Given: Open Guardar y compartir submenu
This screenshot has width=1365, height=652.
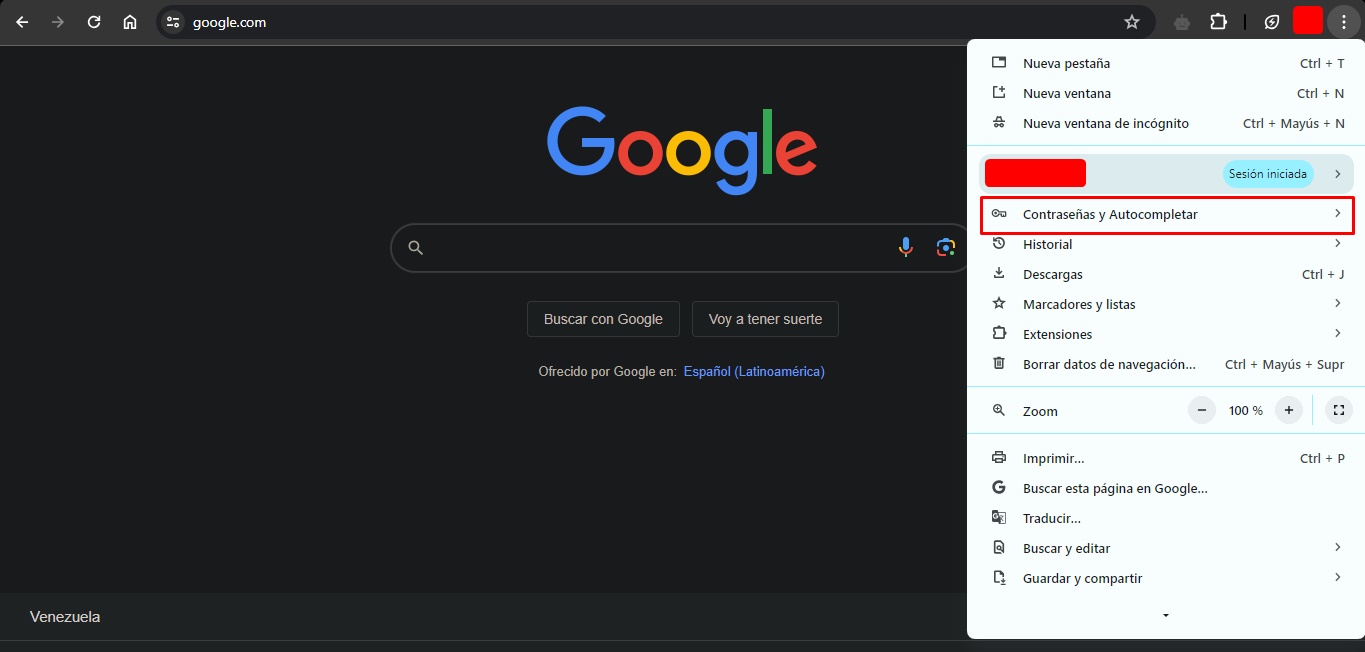Looking at the screenshot, I should point(1166,578).
